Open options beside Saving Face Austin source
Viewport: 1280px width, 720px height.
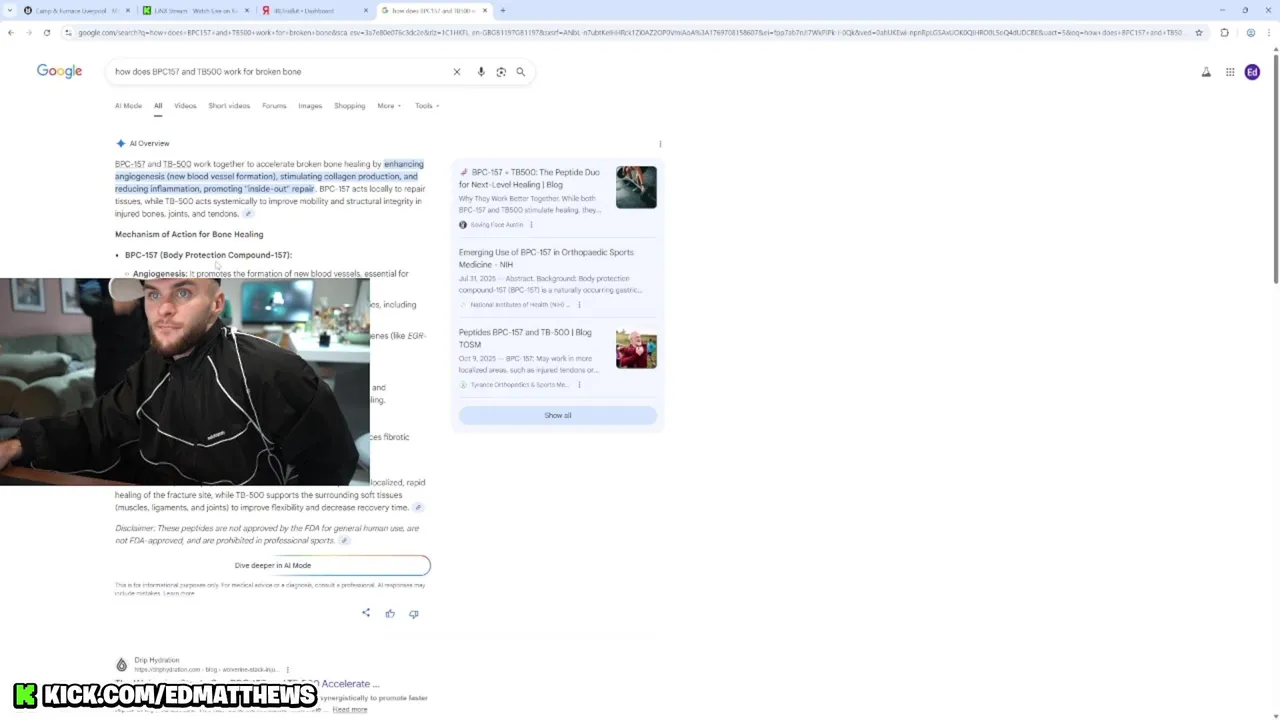coord(531,225)
